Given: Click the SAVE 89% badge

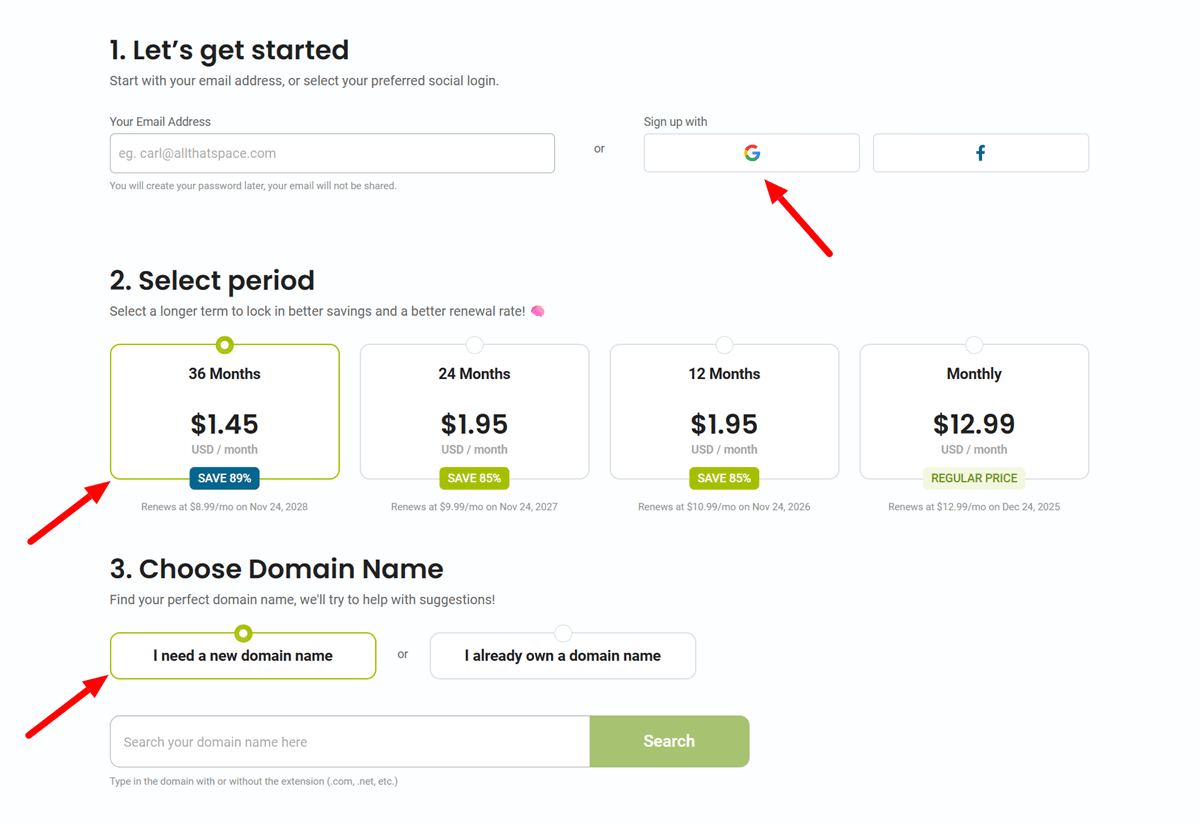Looking at the screenshot, I should (x=224, y=478).
